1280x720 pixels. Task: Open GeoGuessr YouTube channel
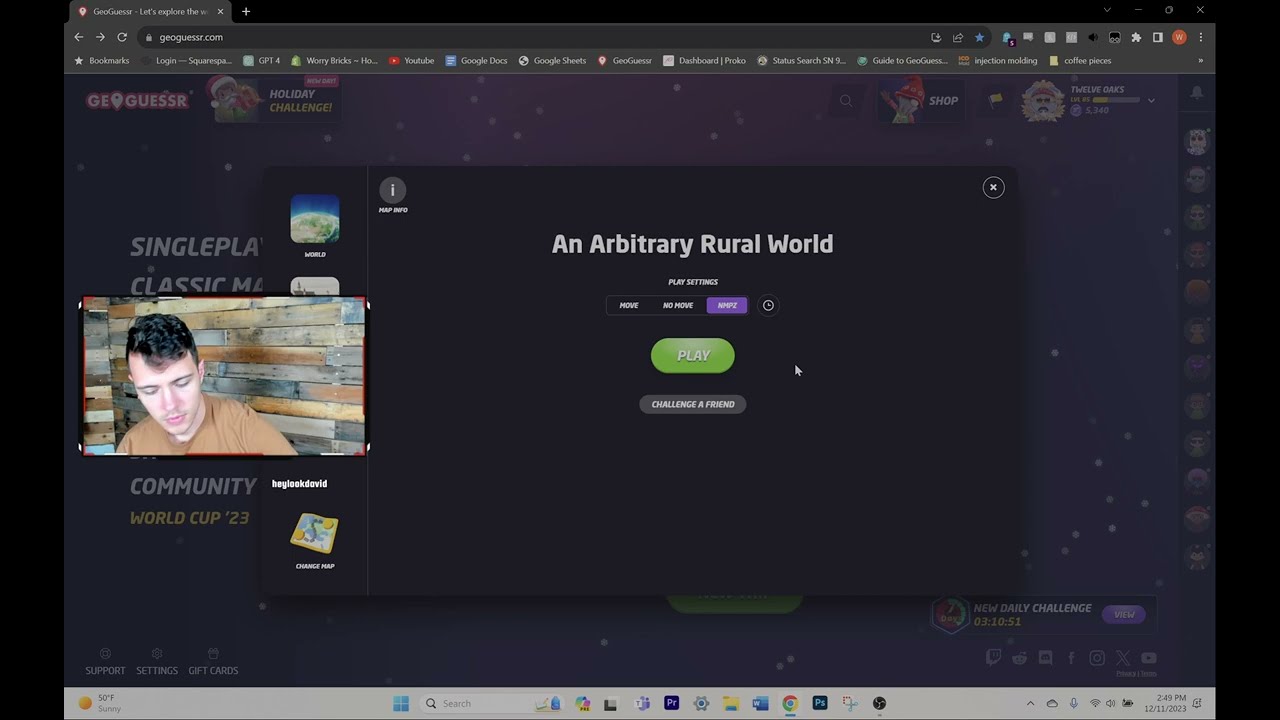pos(1149,658)
